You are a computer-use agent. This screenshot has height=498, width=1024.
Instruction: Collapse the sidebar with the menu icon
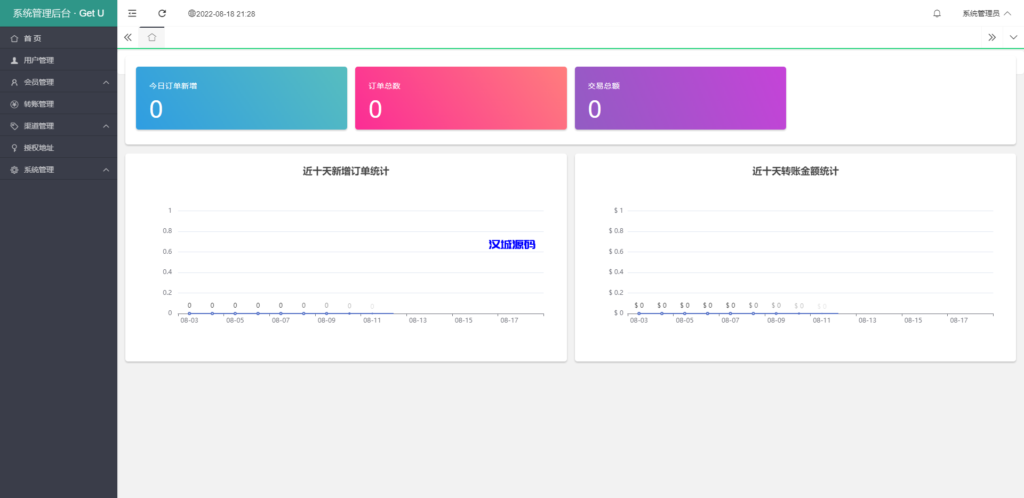tap(132, 13)
